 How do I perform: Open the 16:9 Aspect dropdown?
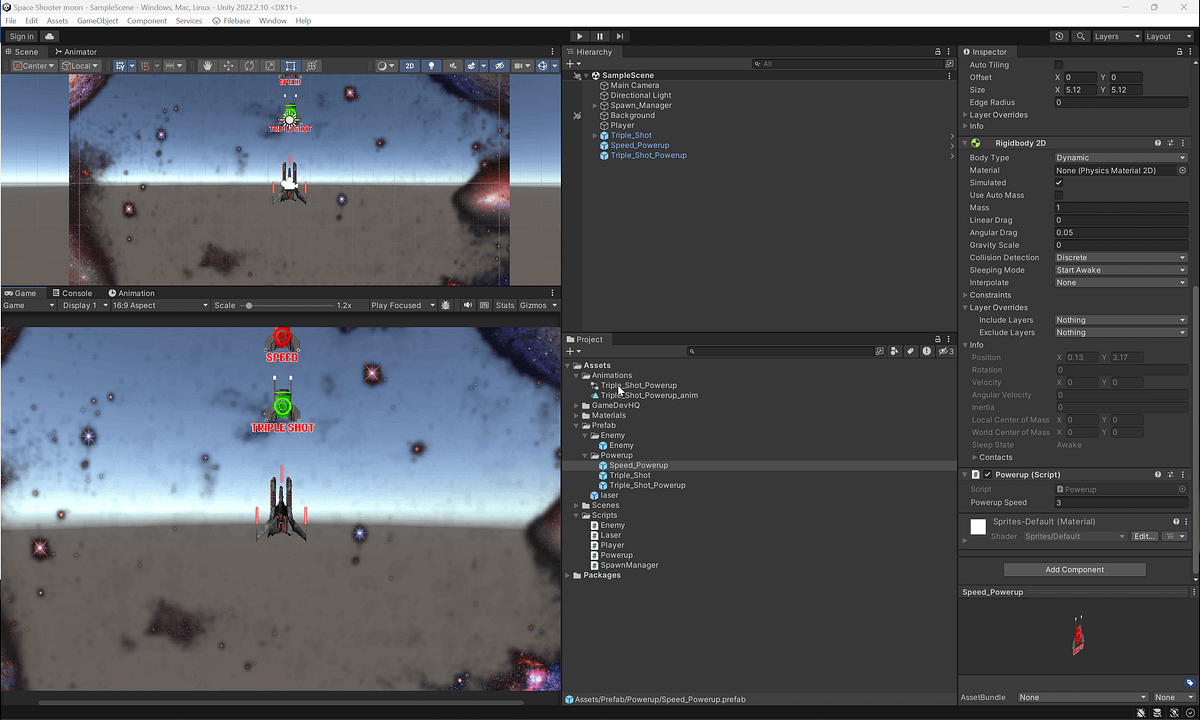[x=160, y=305]
